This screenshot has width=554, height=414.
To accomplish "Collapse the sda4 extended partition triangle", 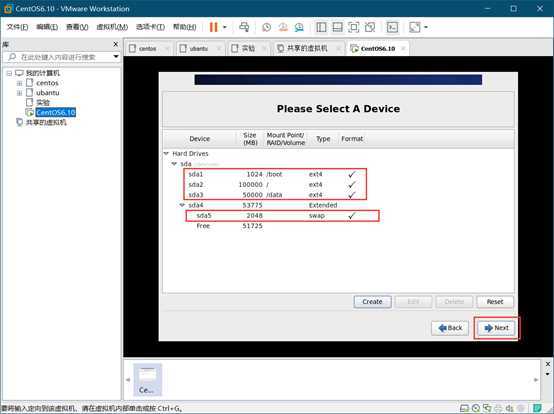I will [182, 205].
